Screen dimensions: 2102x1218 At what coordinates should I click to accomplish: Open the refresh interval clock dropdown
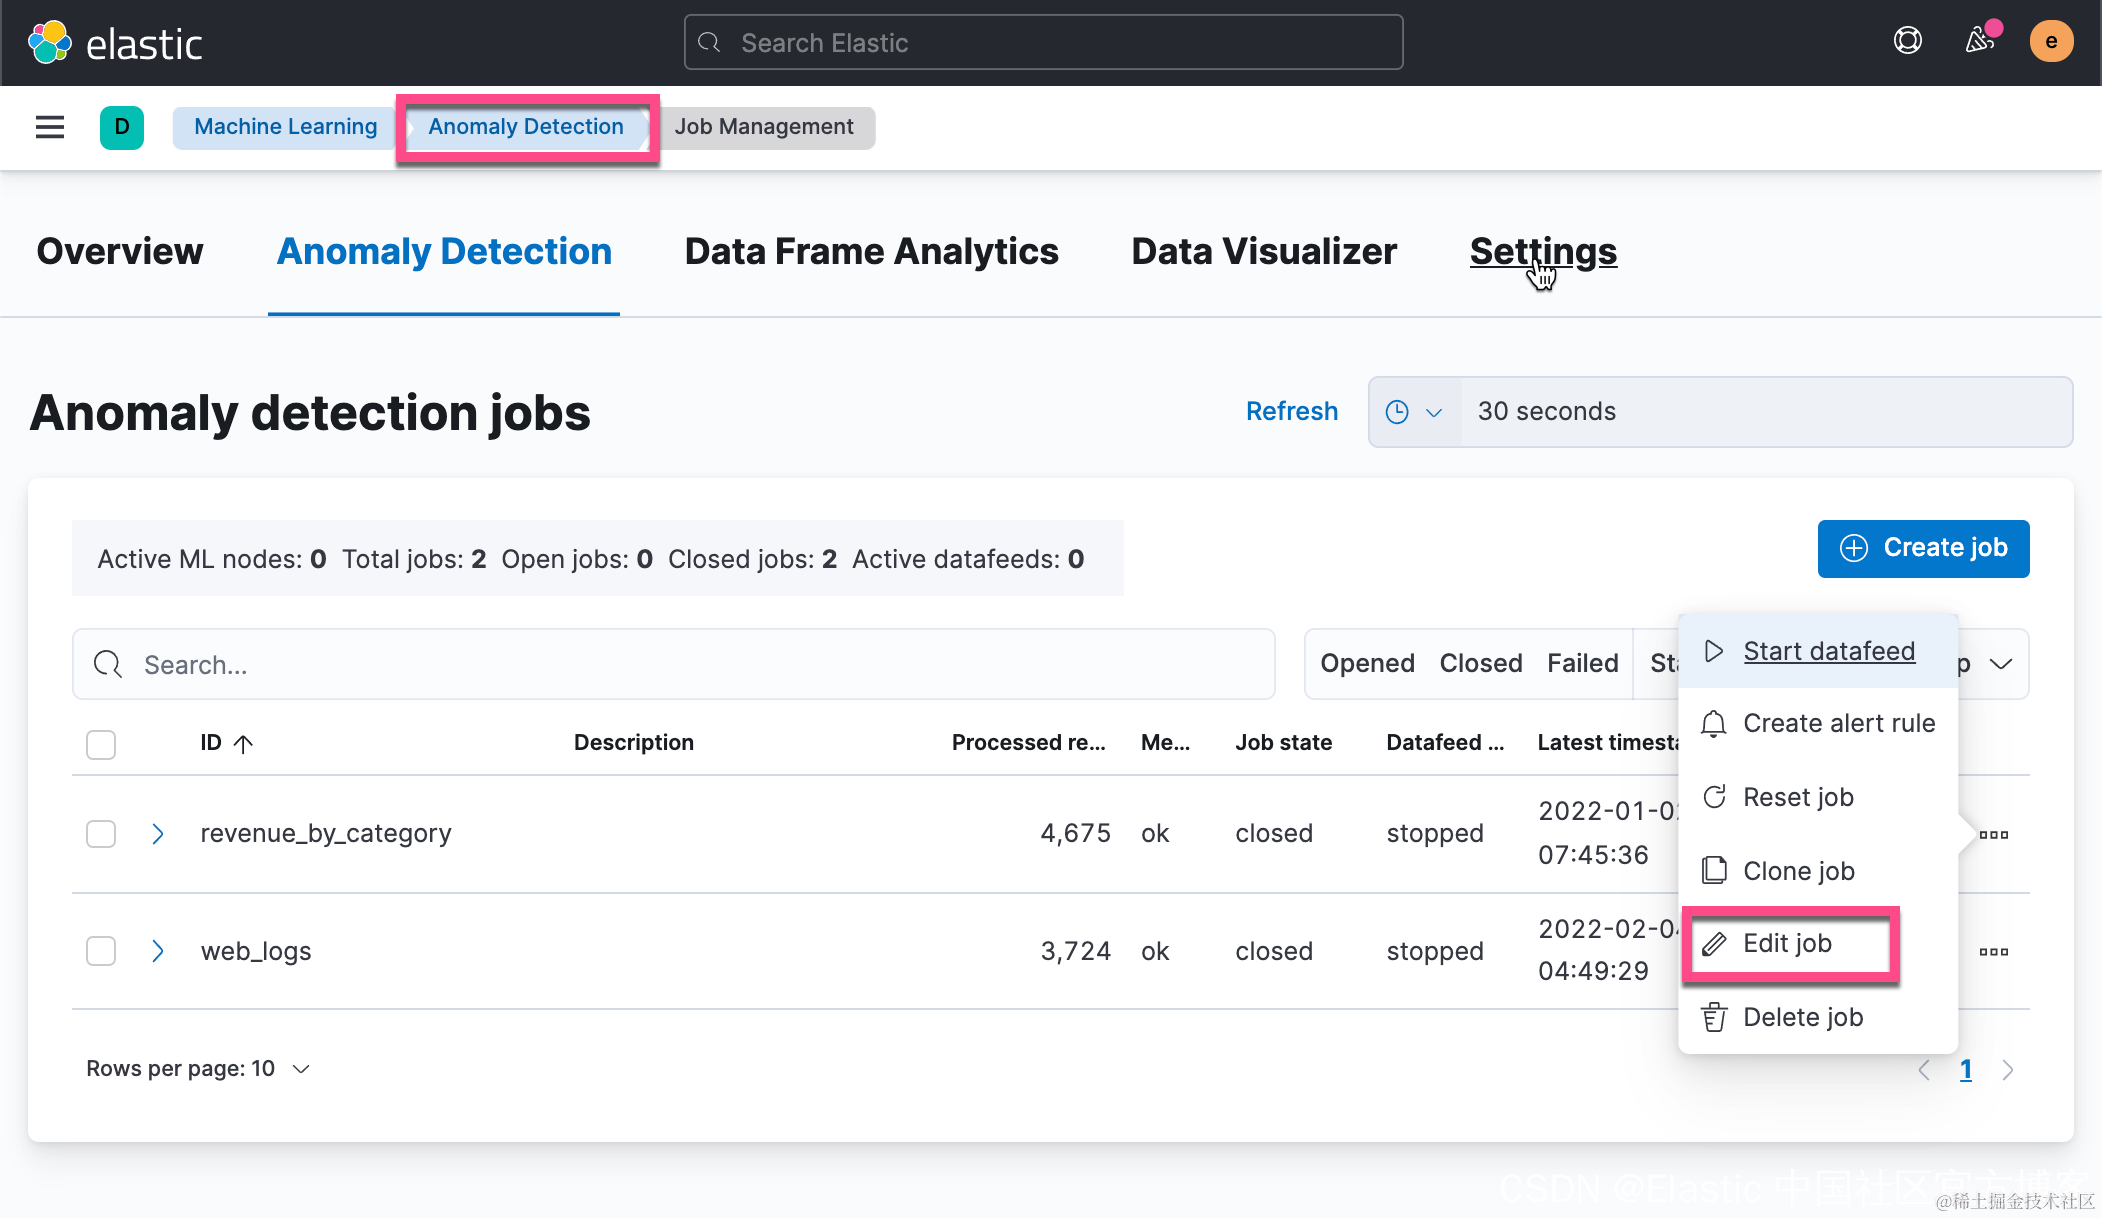1413,412
